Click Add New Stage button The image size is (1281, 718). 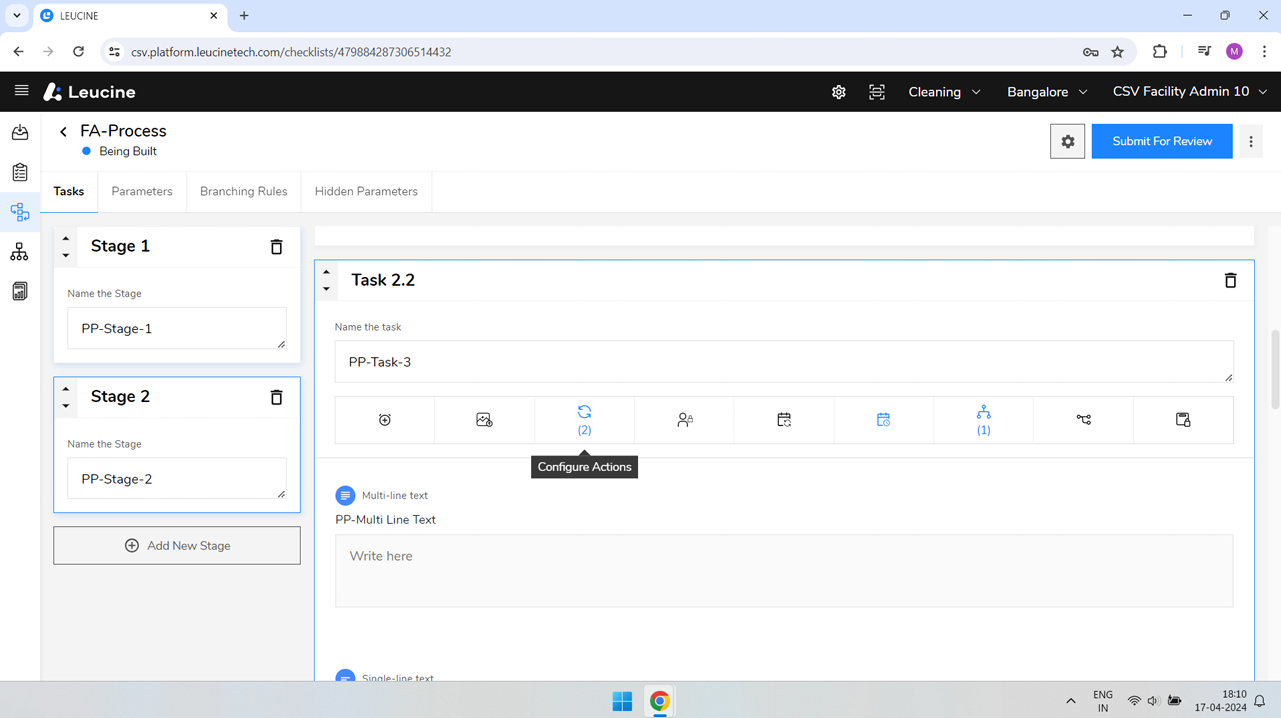tap(177, 546)
